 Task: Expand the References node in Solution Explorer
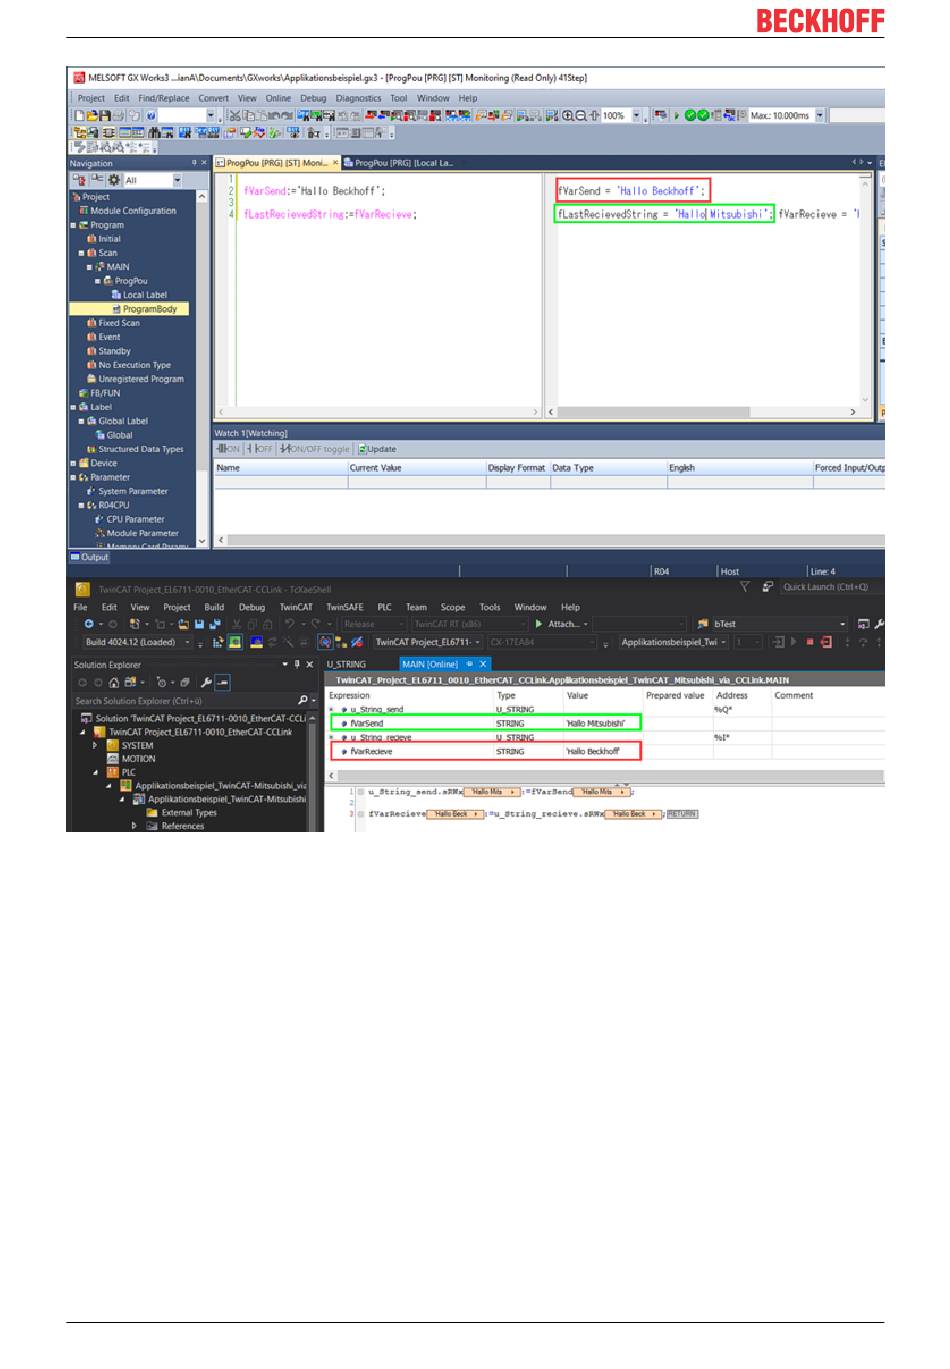point(134,826)
